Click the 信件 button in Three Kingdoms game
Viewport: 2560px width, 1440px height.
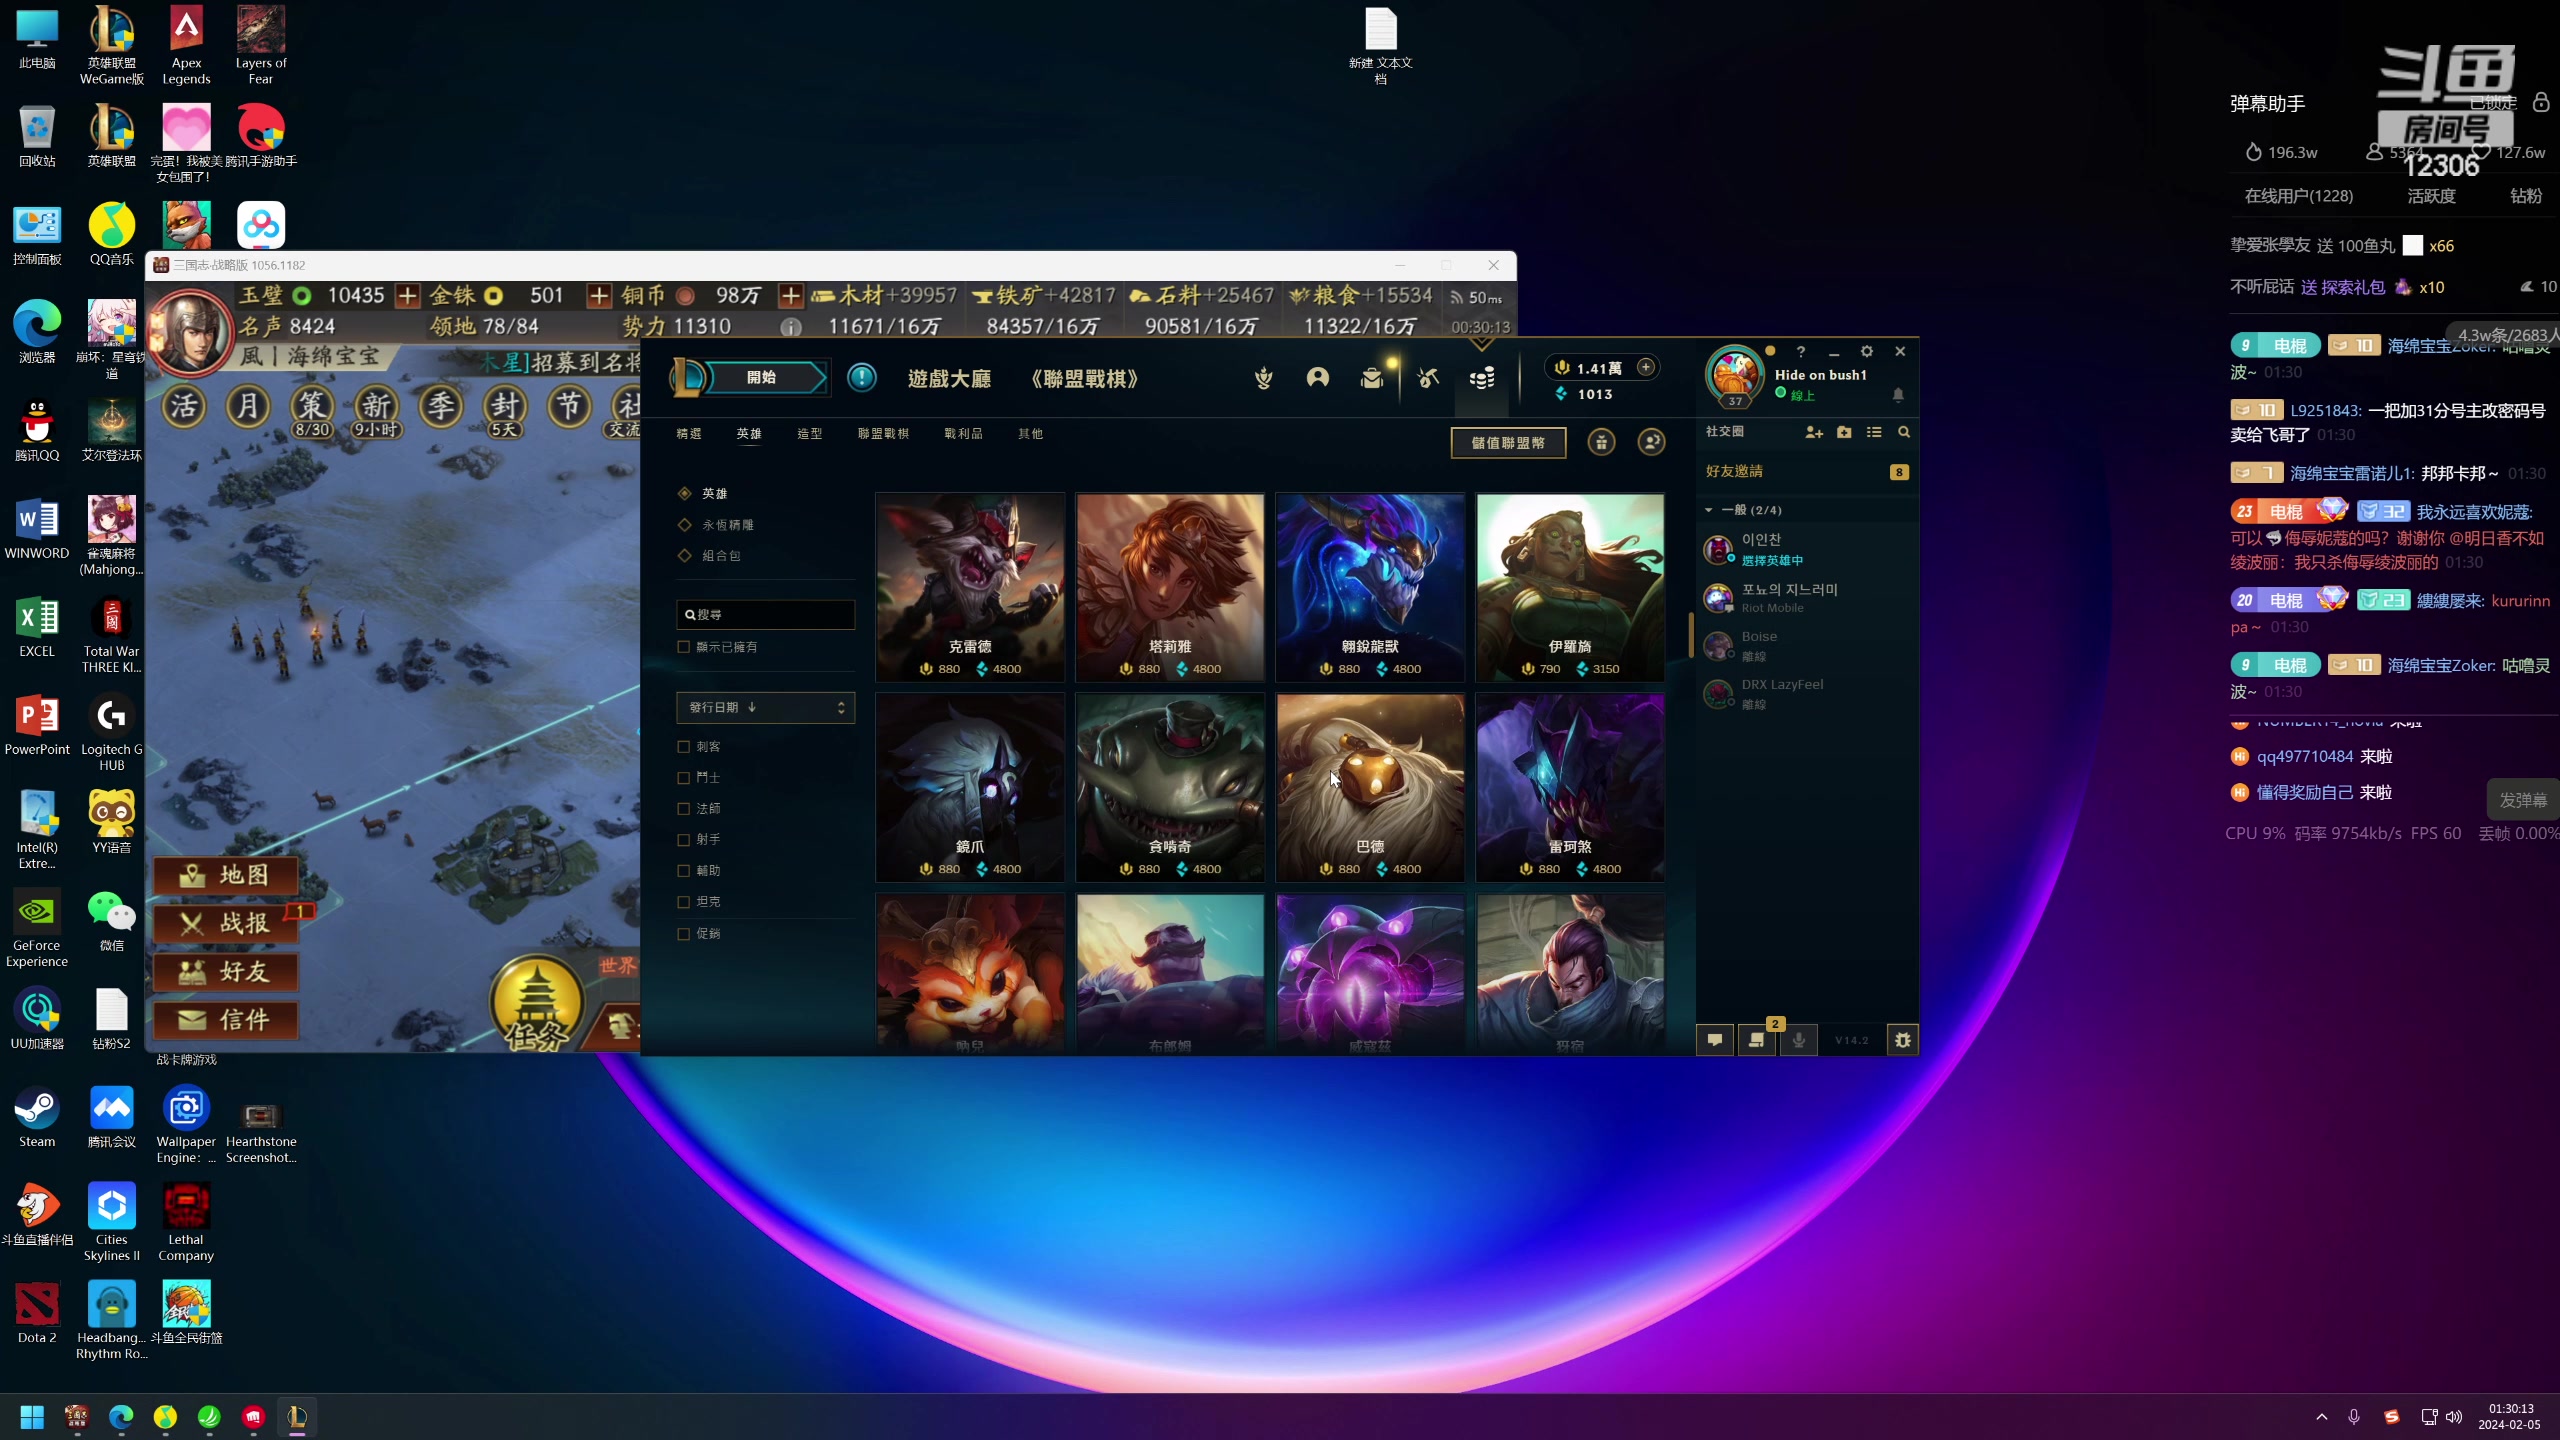pos(226,1020)
